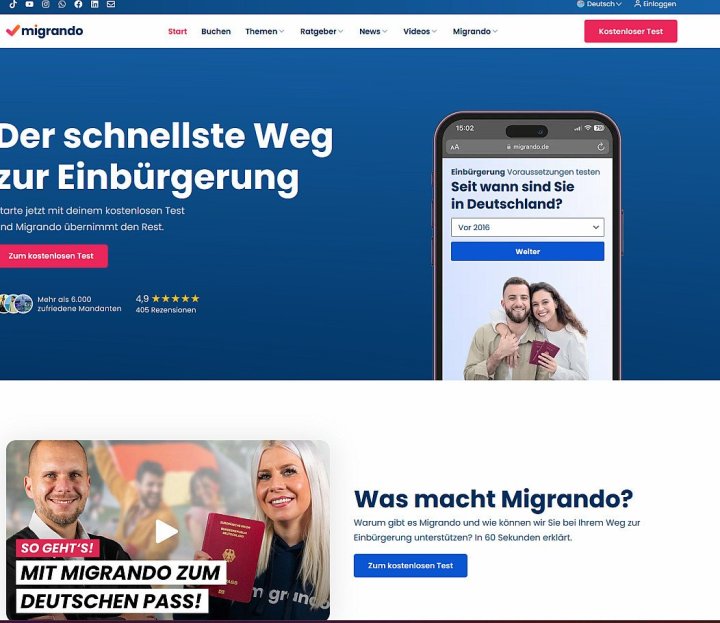Open the WhatsApp contact icon
The width and height of the screenshot is (720, 623).
[x=62, y=4]
